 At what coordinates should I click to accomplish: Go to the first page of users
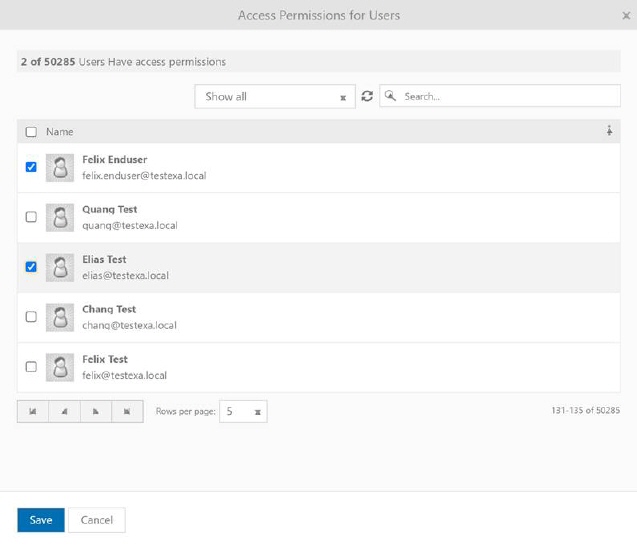32,411
